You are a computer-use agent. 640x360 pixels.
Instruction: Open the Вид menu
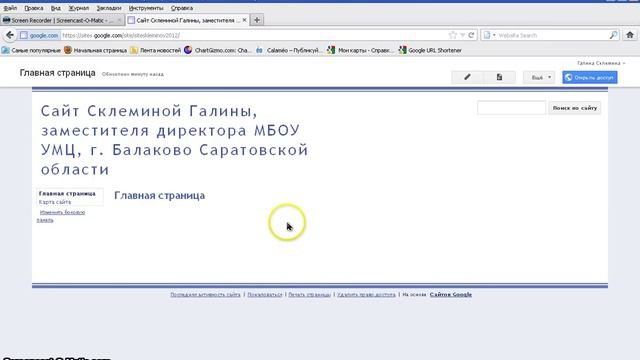click(x=56, y=8)
